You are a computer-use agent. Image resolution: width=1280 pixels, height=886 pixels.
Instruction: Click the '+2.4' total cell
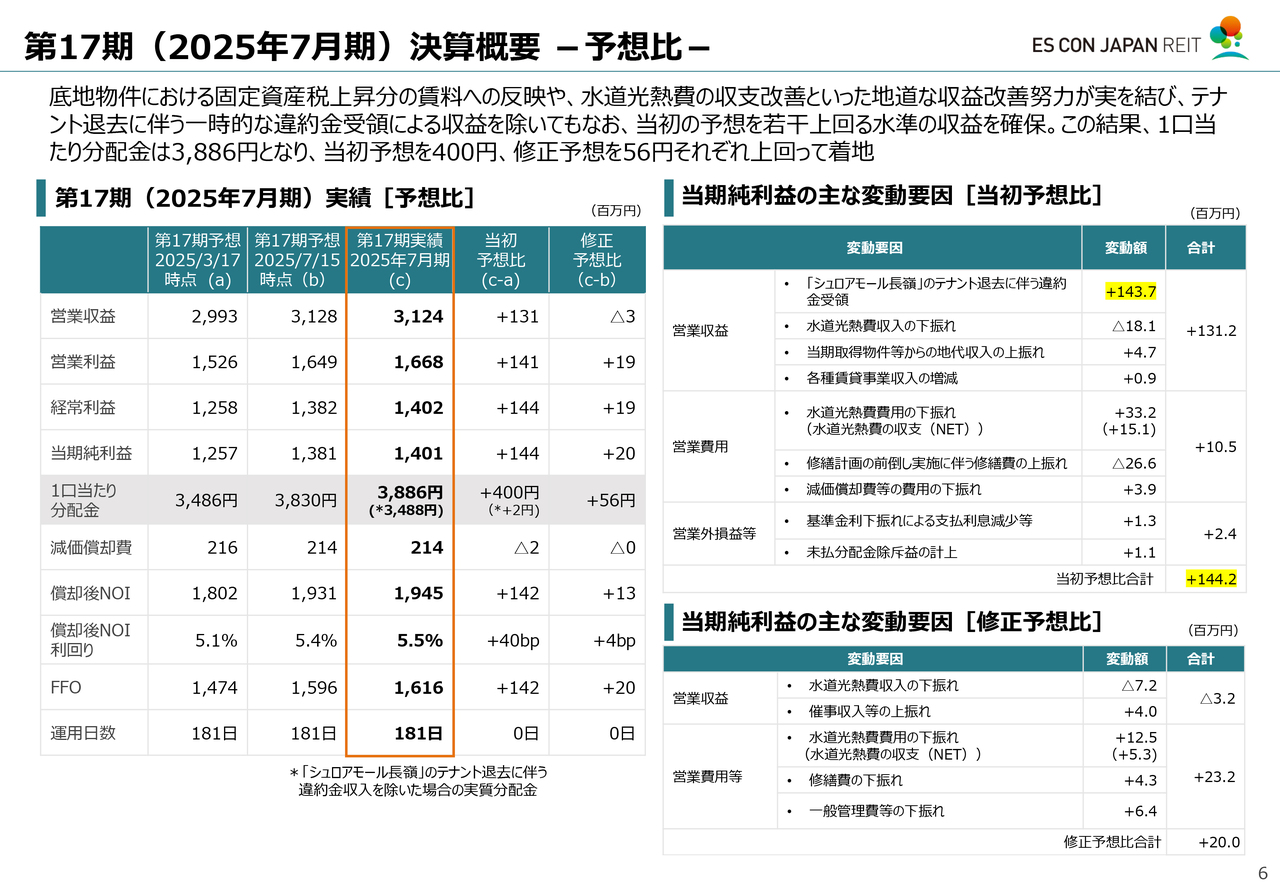(1220, 534)
